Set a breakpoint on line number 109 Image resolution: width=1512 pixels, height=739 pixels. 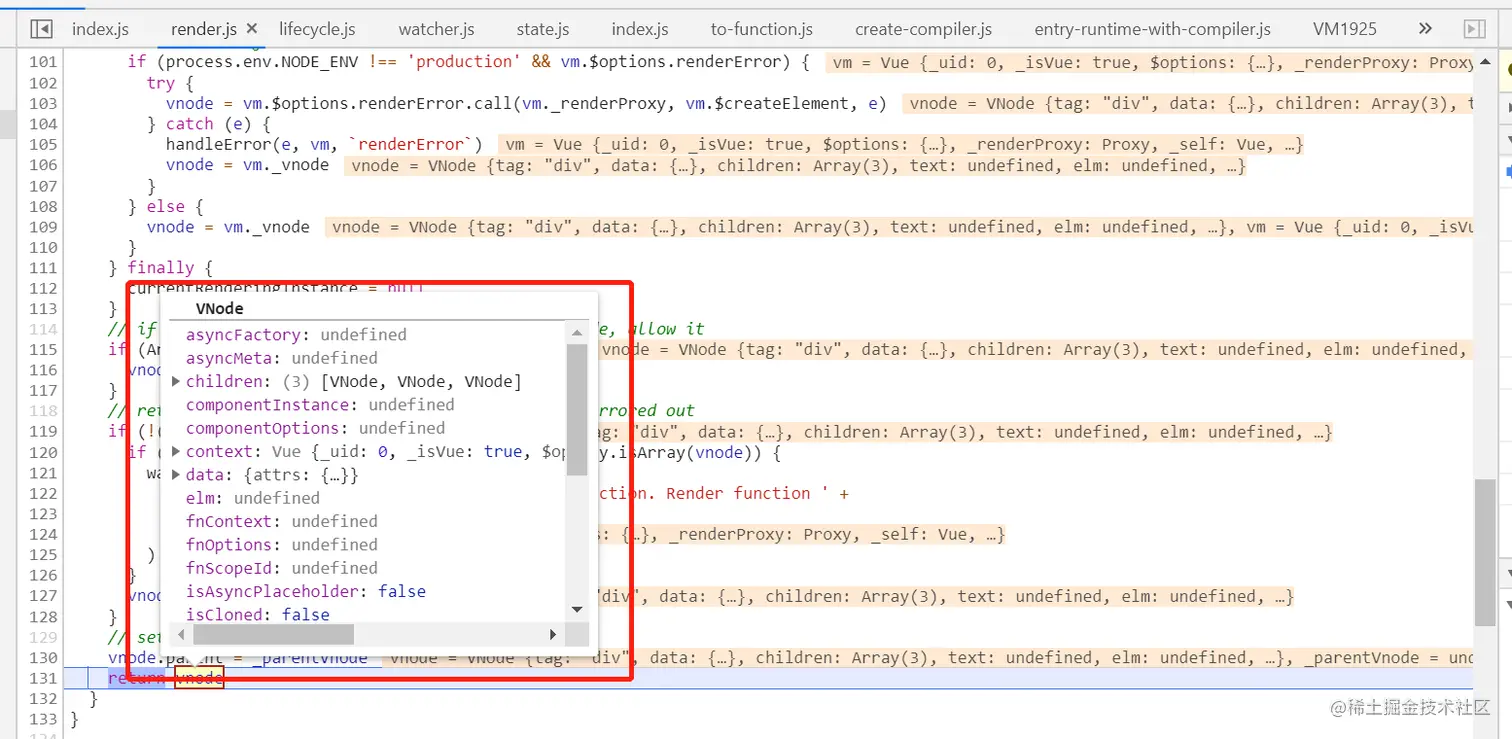[43, 227]
